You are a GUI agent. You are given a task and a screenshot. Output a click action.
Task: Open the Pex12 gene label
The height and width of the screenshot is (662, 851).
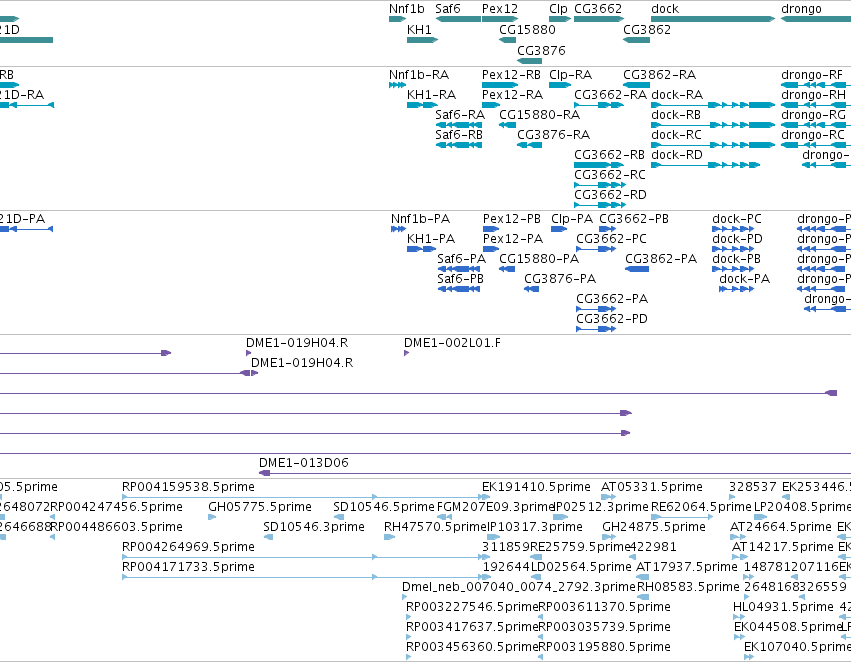500,9
